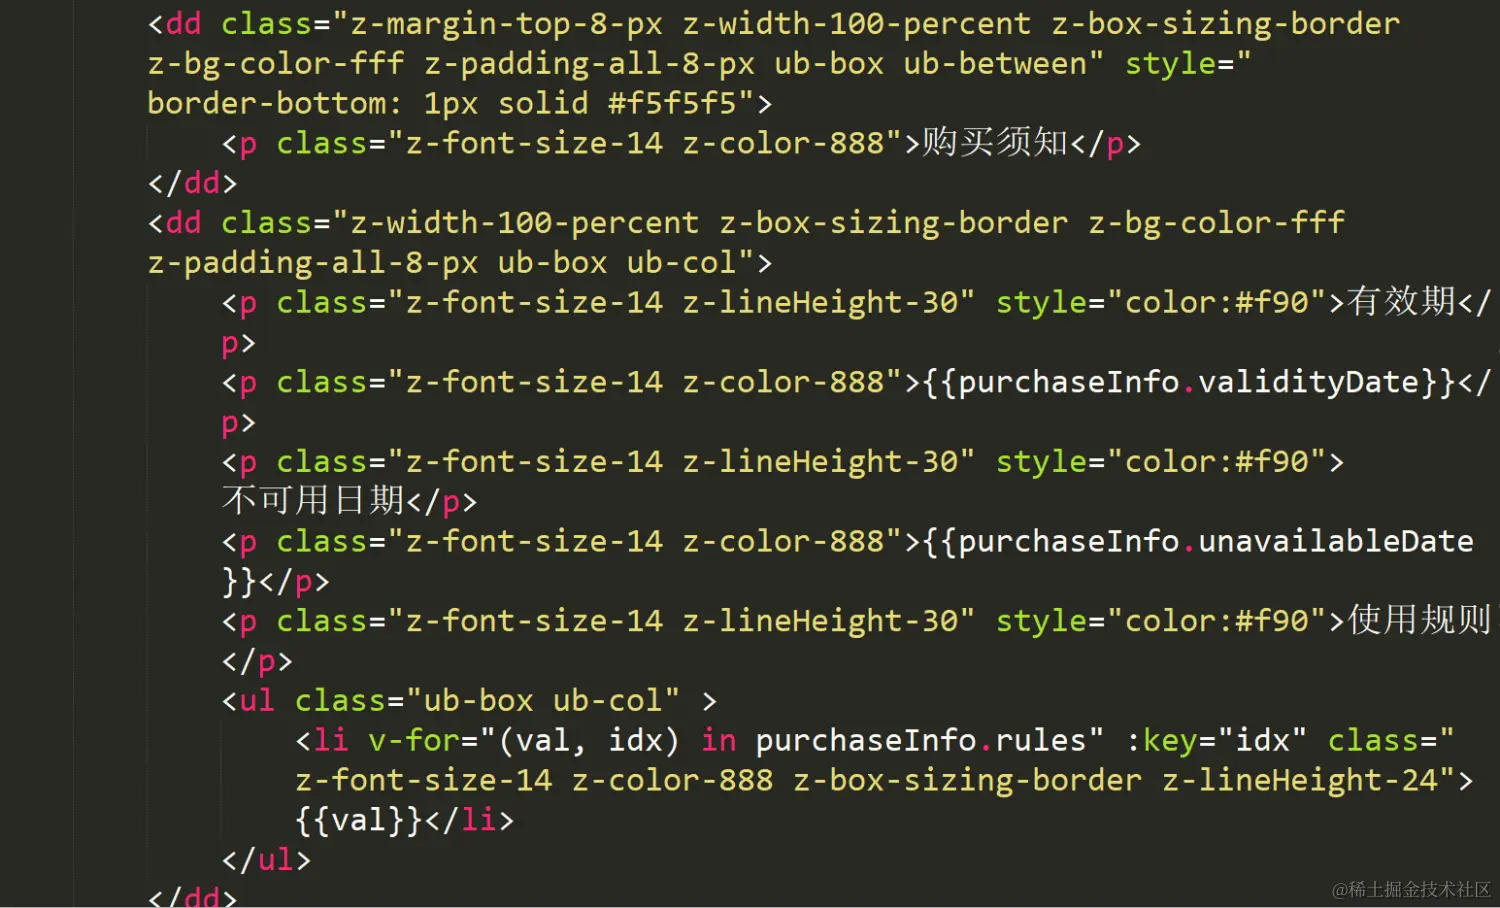Click class value z-margin-top-8-px
Image resolution: width=1500 pixels, height=908 pixels.
[x=506, y=23]
